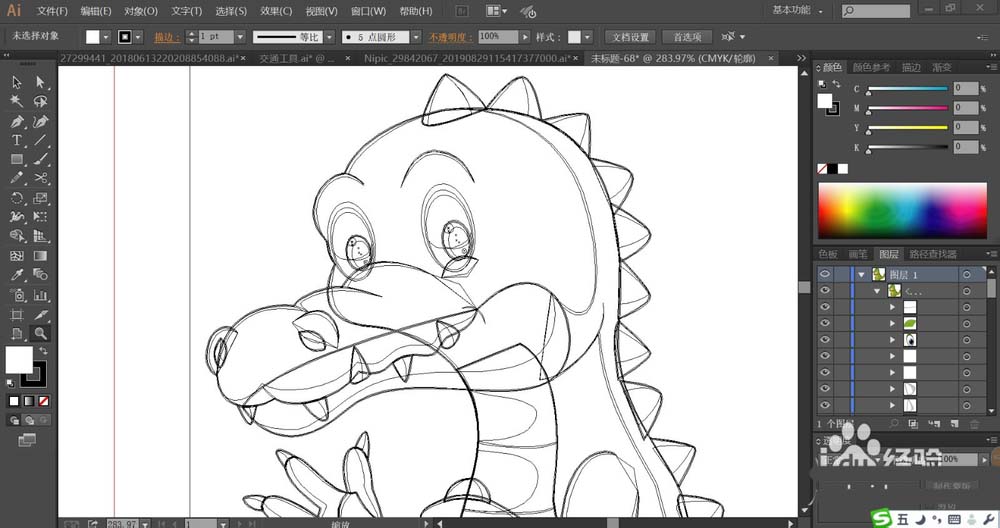Click the Swap Fill and Stroke arrow in toolbox
1000x528 pixels.
pyautogui.click(x=43, y=351)
